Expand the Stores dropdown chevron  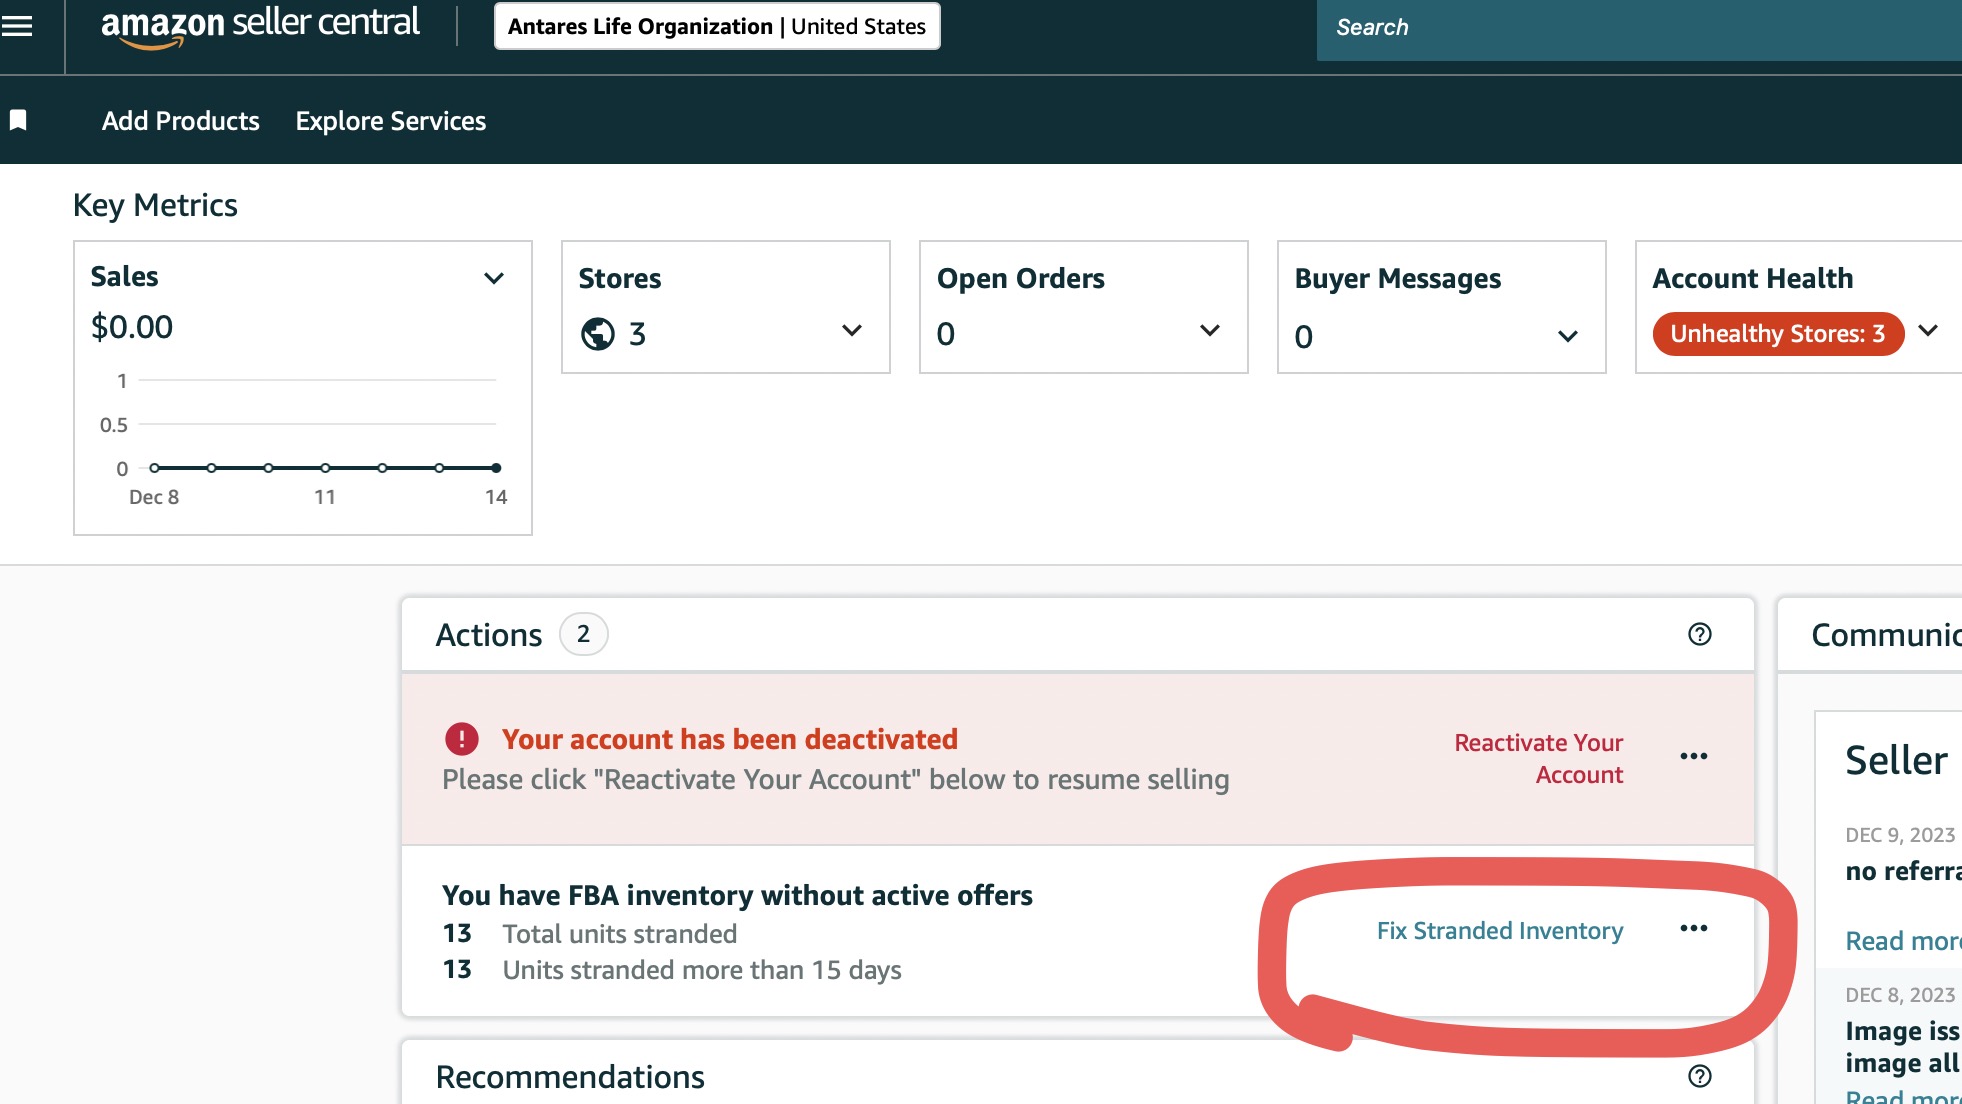pos(852,331)
